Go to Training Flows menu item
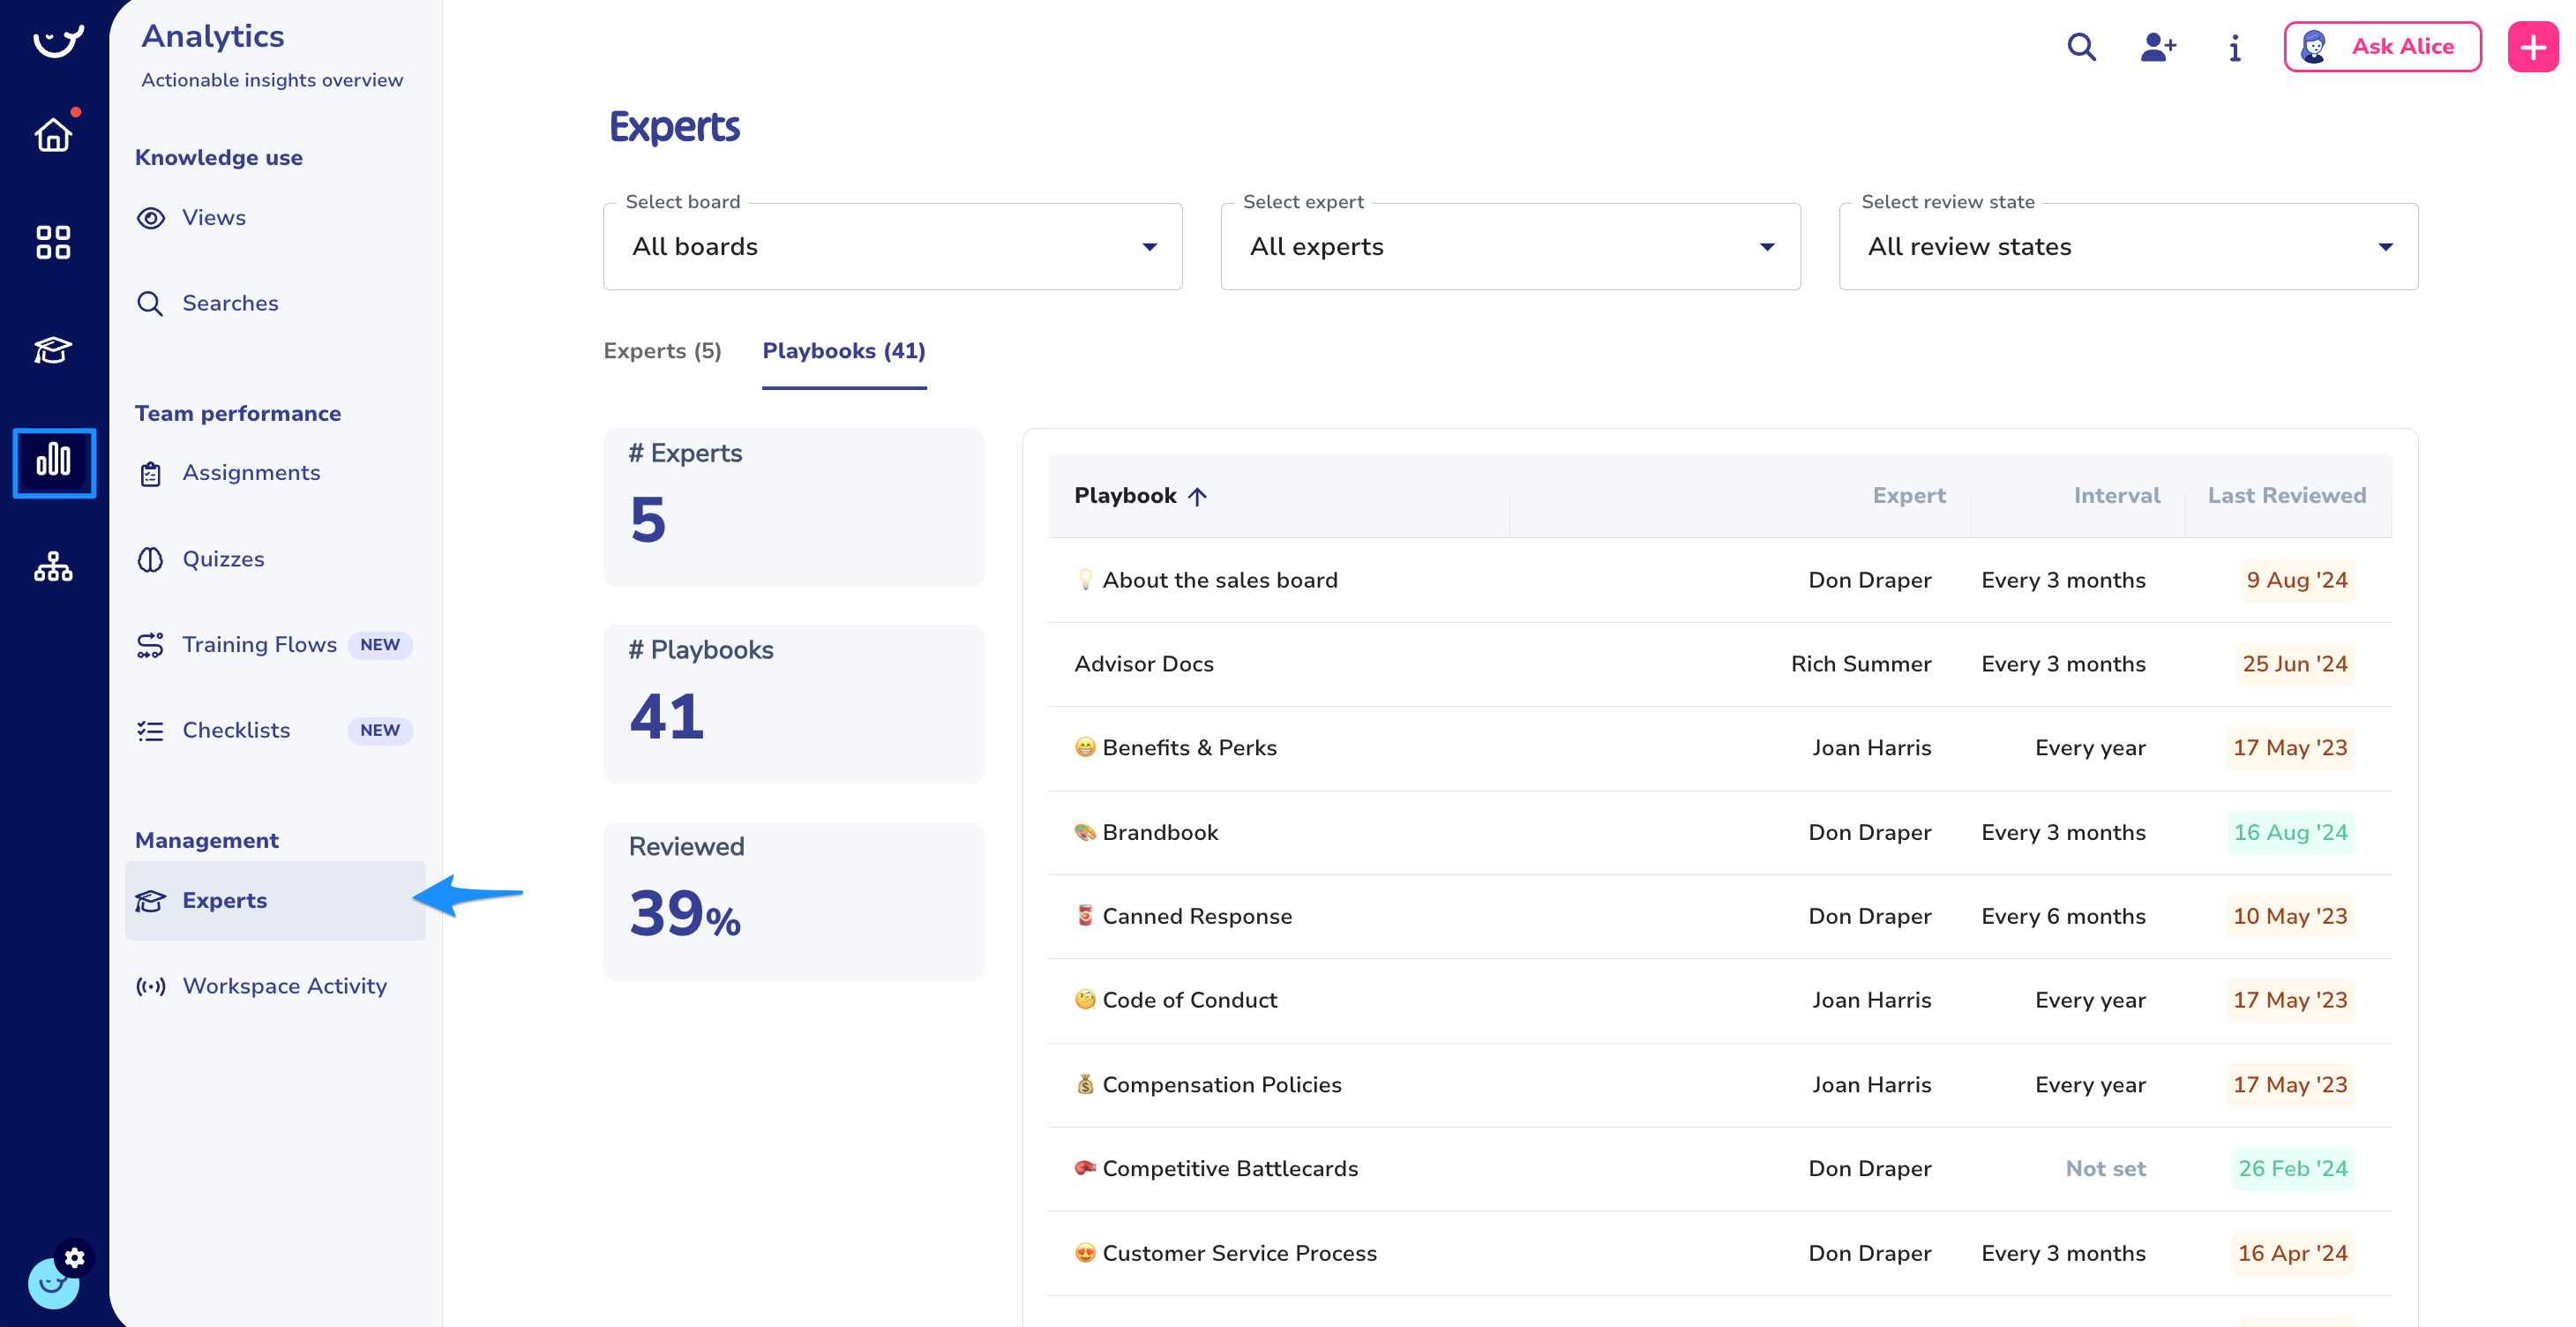Image resolution: width=2576 pixels, height=1327 pixels. (259, 645)
